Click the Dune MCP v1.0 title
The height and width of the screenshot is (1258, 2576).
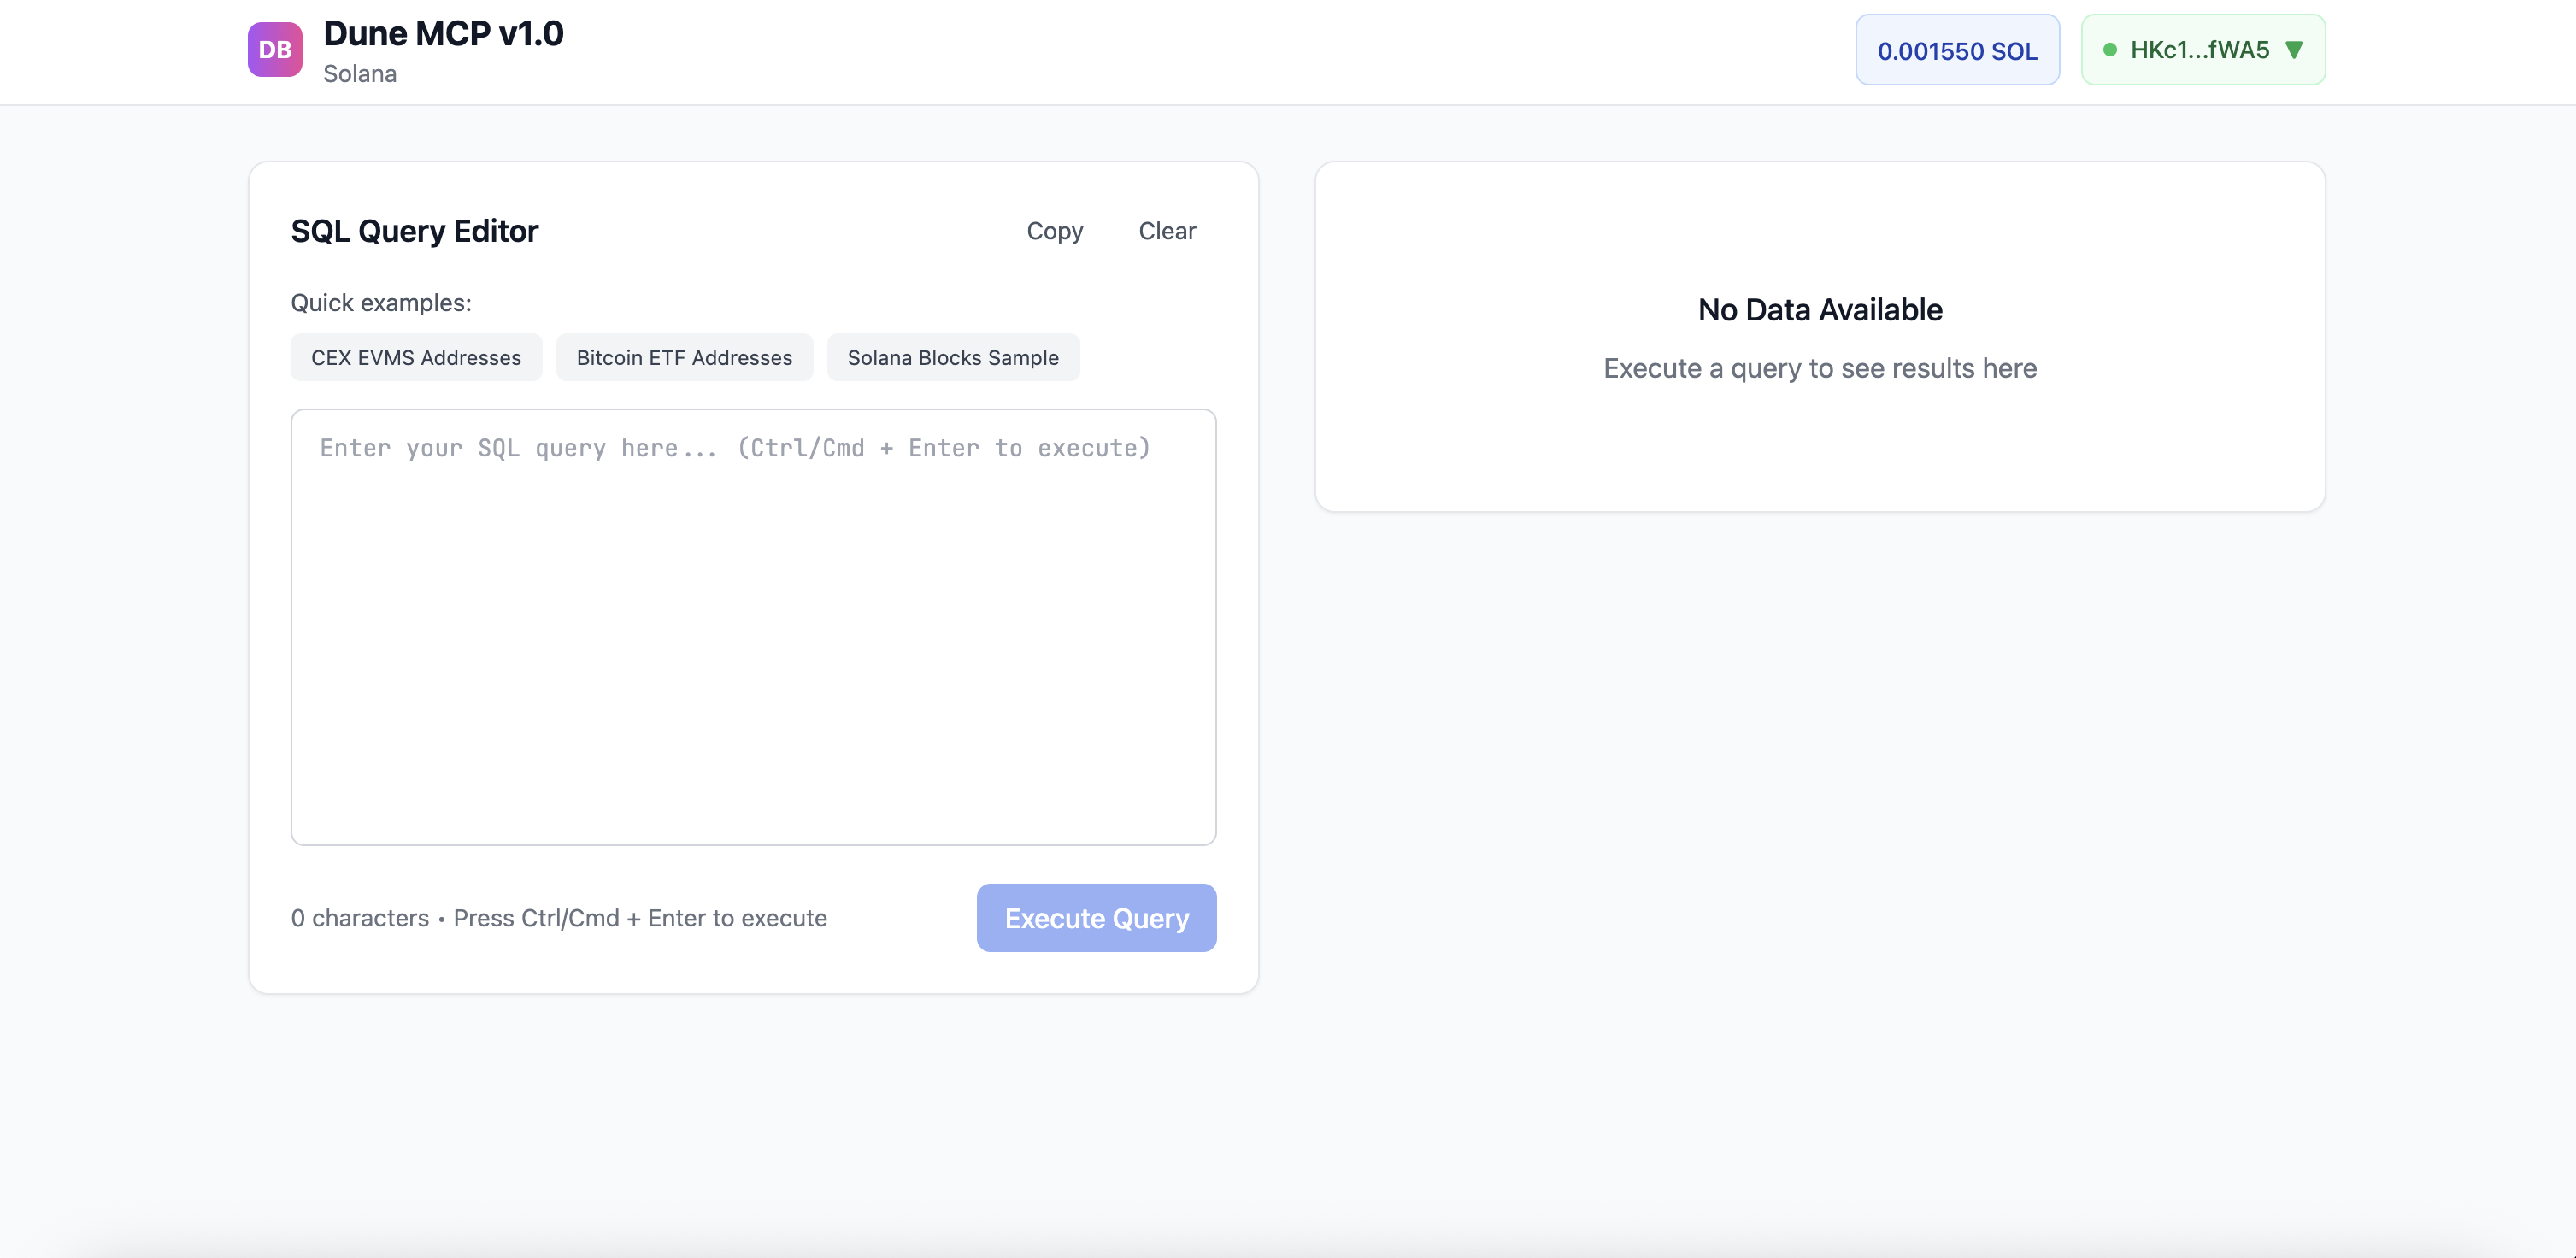[443, 34]
